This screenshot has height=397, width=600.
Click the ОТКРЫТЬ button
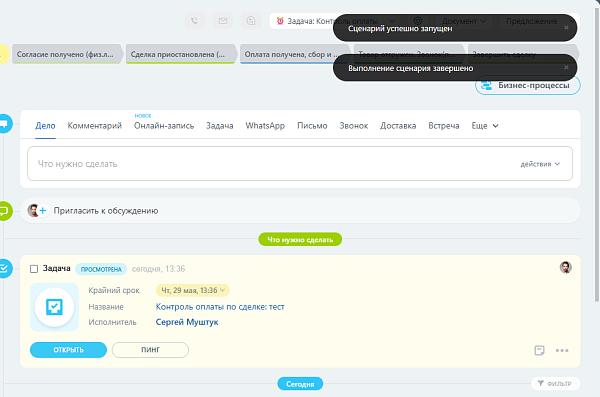[x=68, y=350]
